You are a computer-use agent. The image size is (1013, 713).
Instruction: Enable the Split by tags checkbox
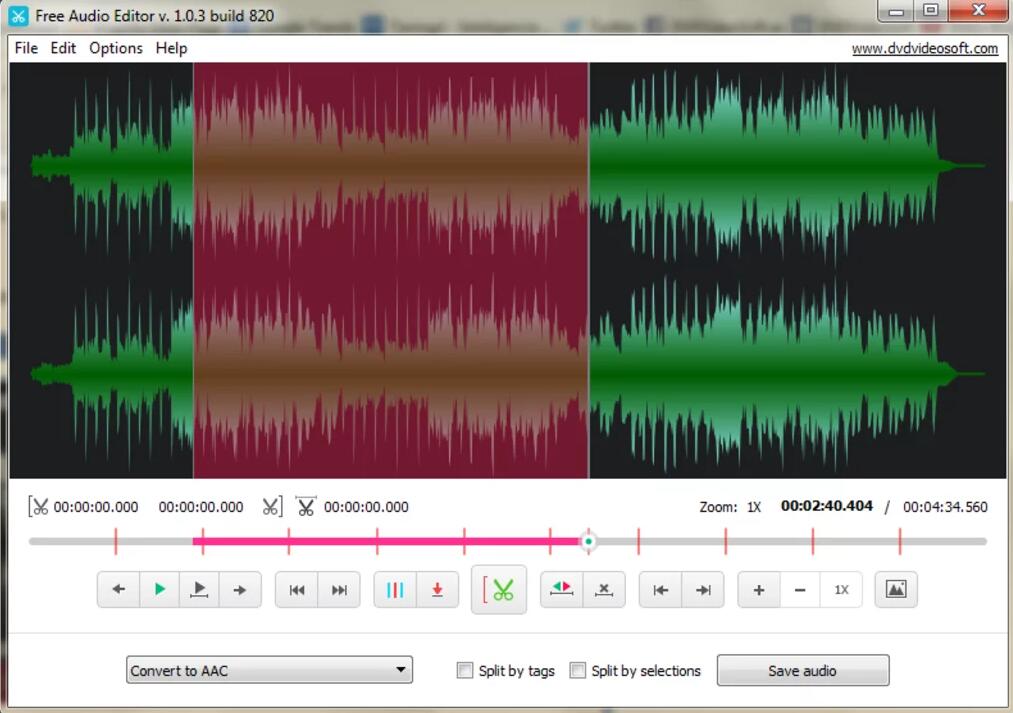[x=465, y=671]
